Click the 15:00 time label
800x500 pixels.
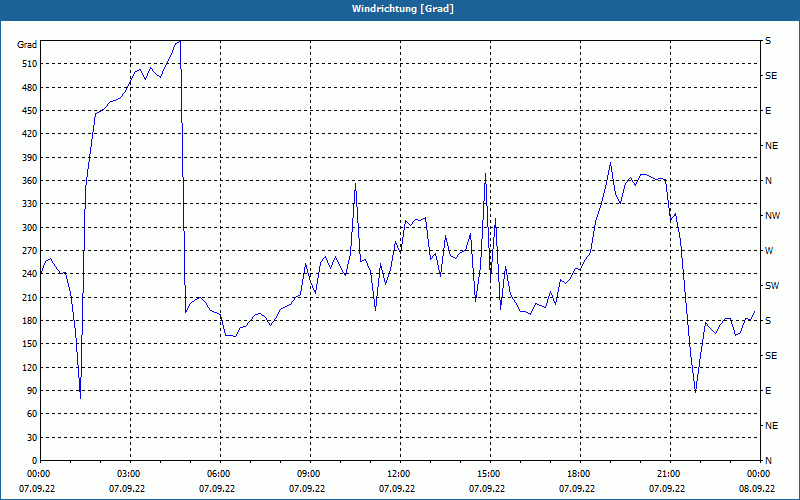(x=487, y=473)
